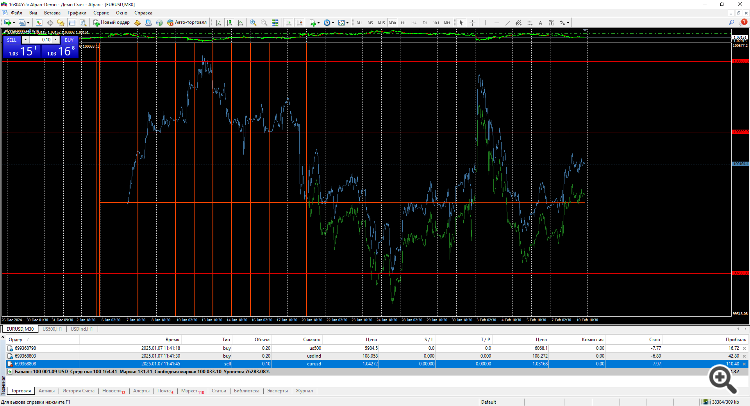
Task: Switch to line chart display
Action: click(x=241, y=22)
